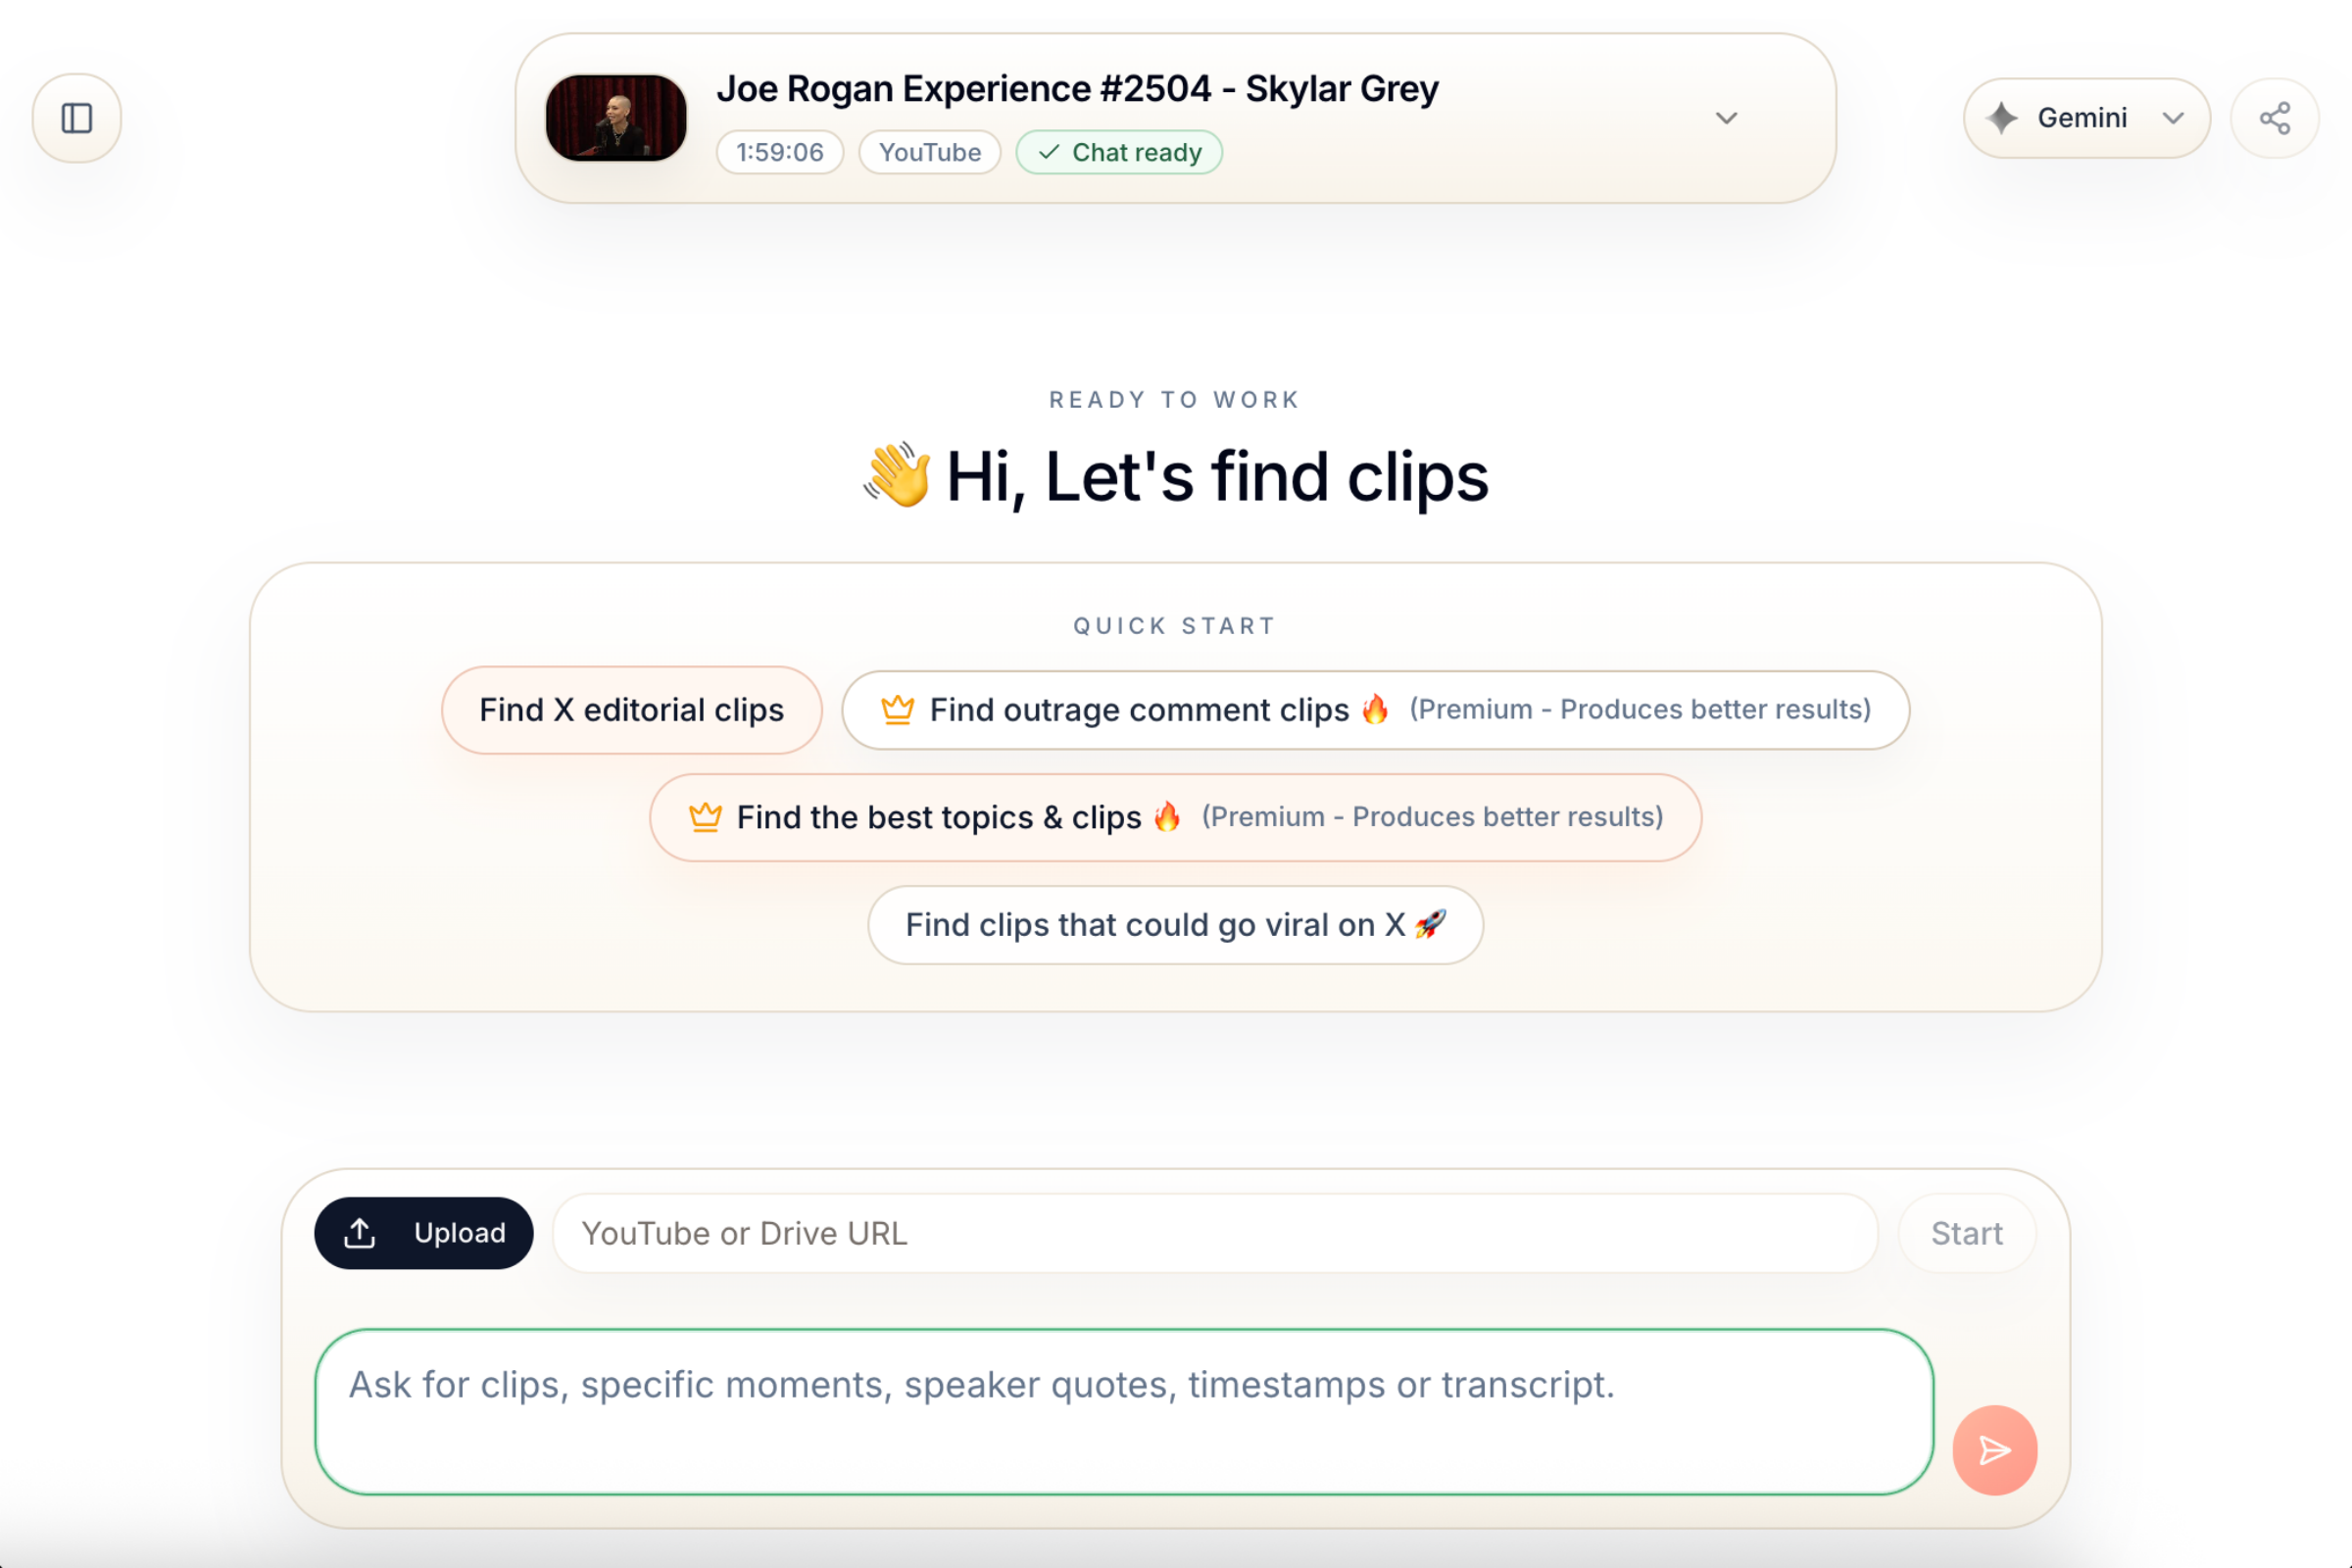Click the READY TO WORK label
The height and width of the screenshot is (1568, 2352).
1175,400
